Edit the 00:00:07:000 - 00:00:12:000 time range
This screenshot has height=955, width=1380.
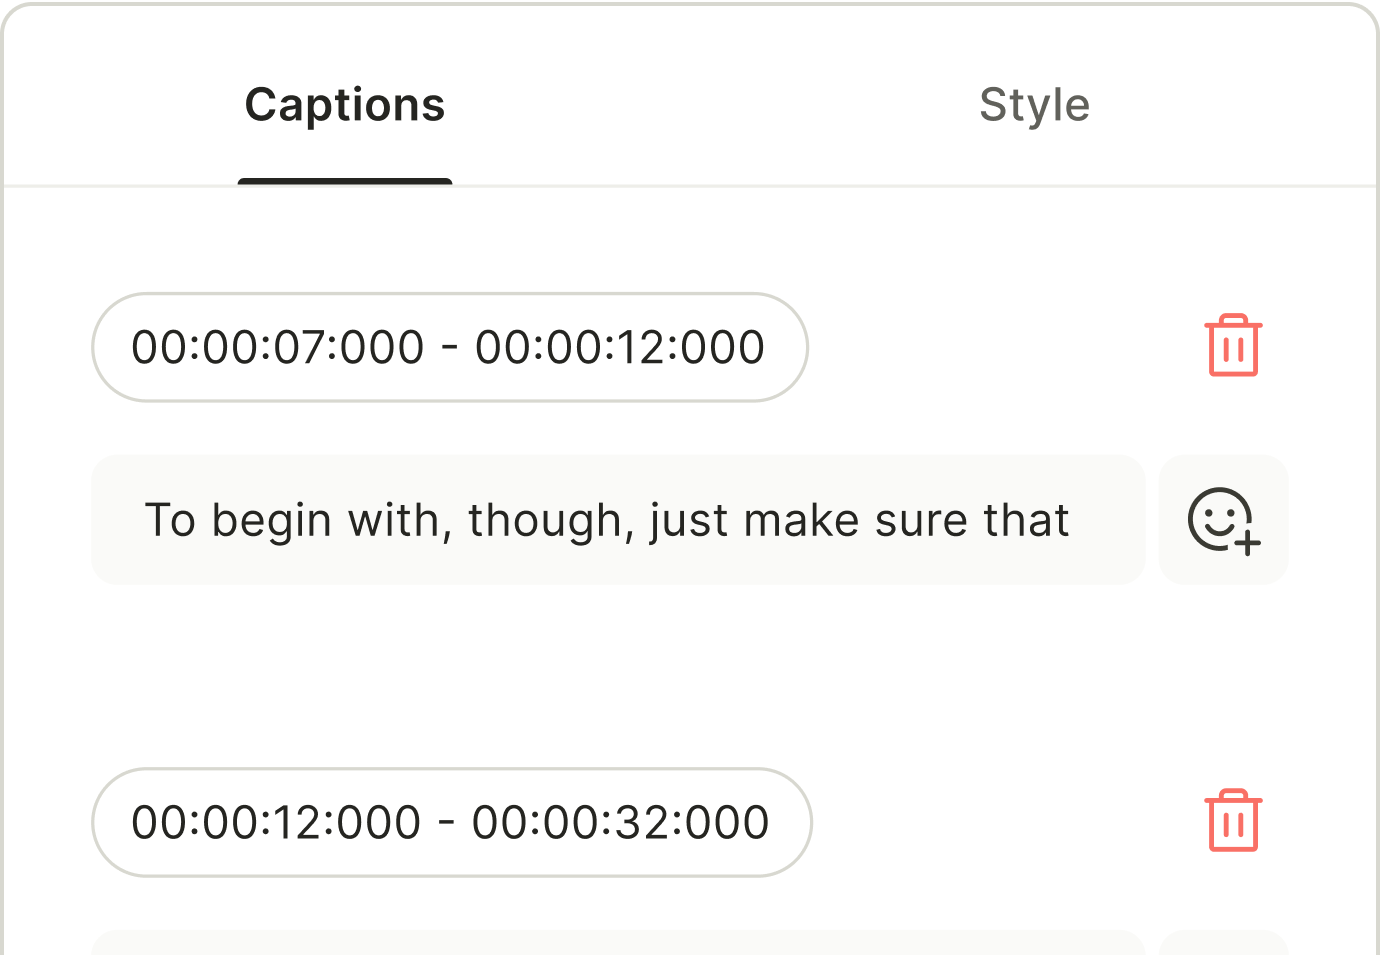click(449, 347)
